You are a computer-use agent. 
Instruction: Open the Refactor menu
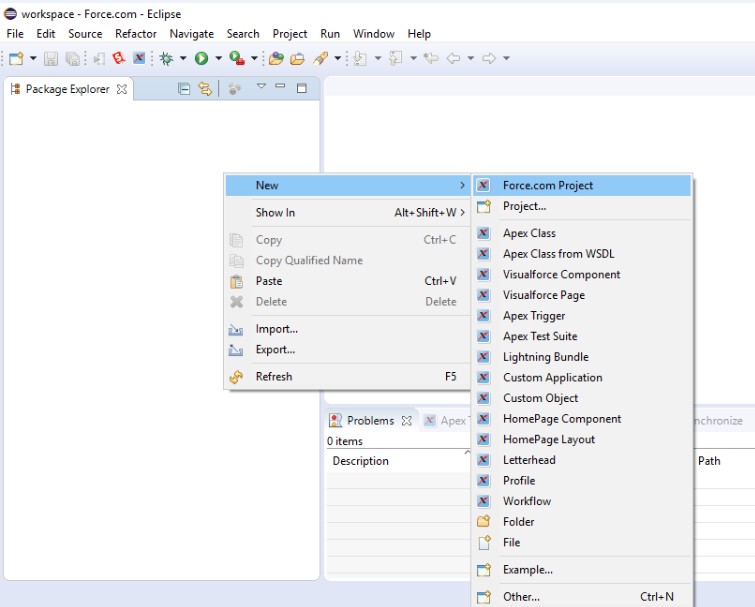[x=135, y=34]
